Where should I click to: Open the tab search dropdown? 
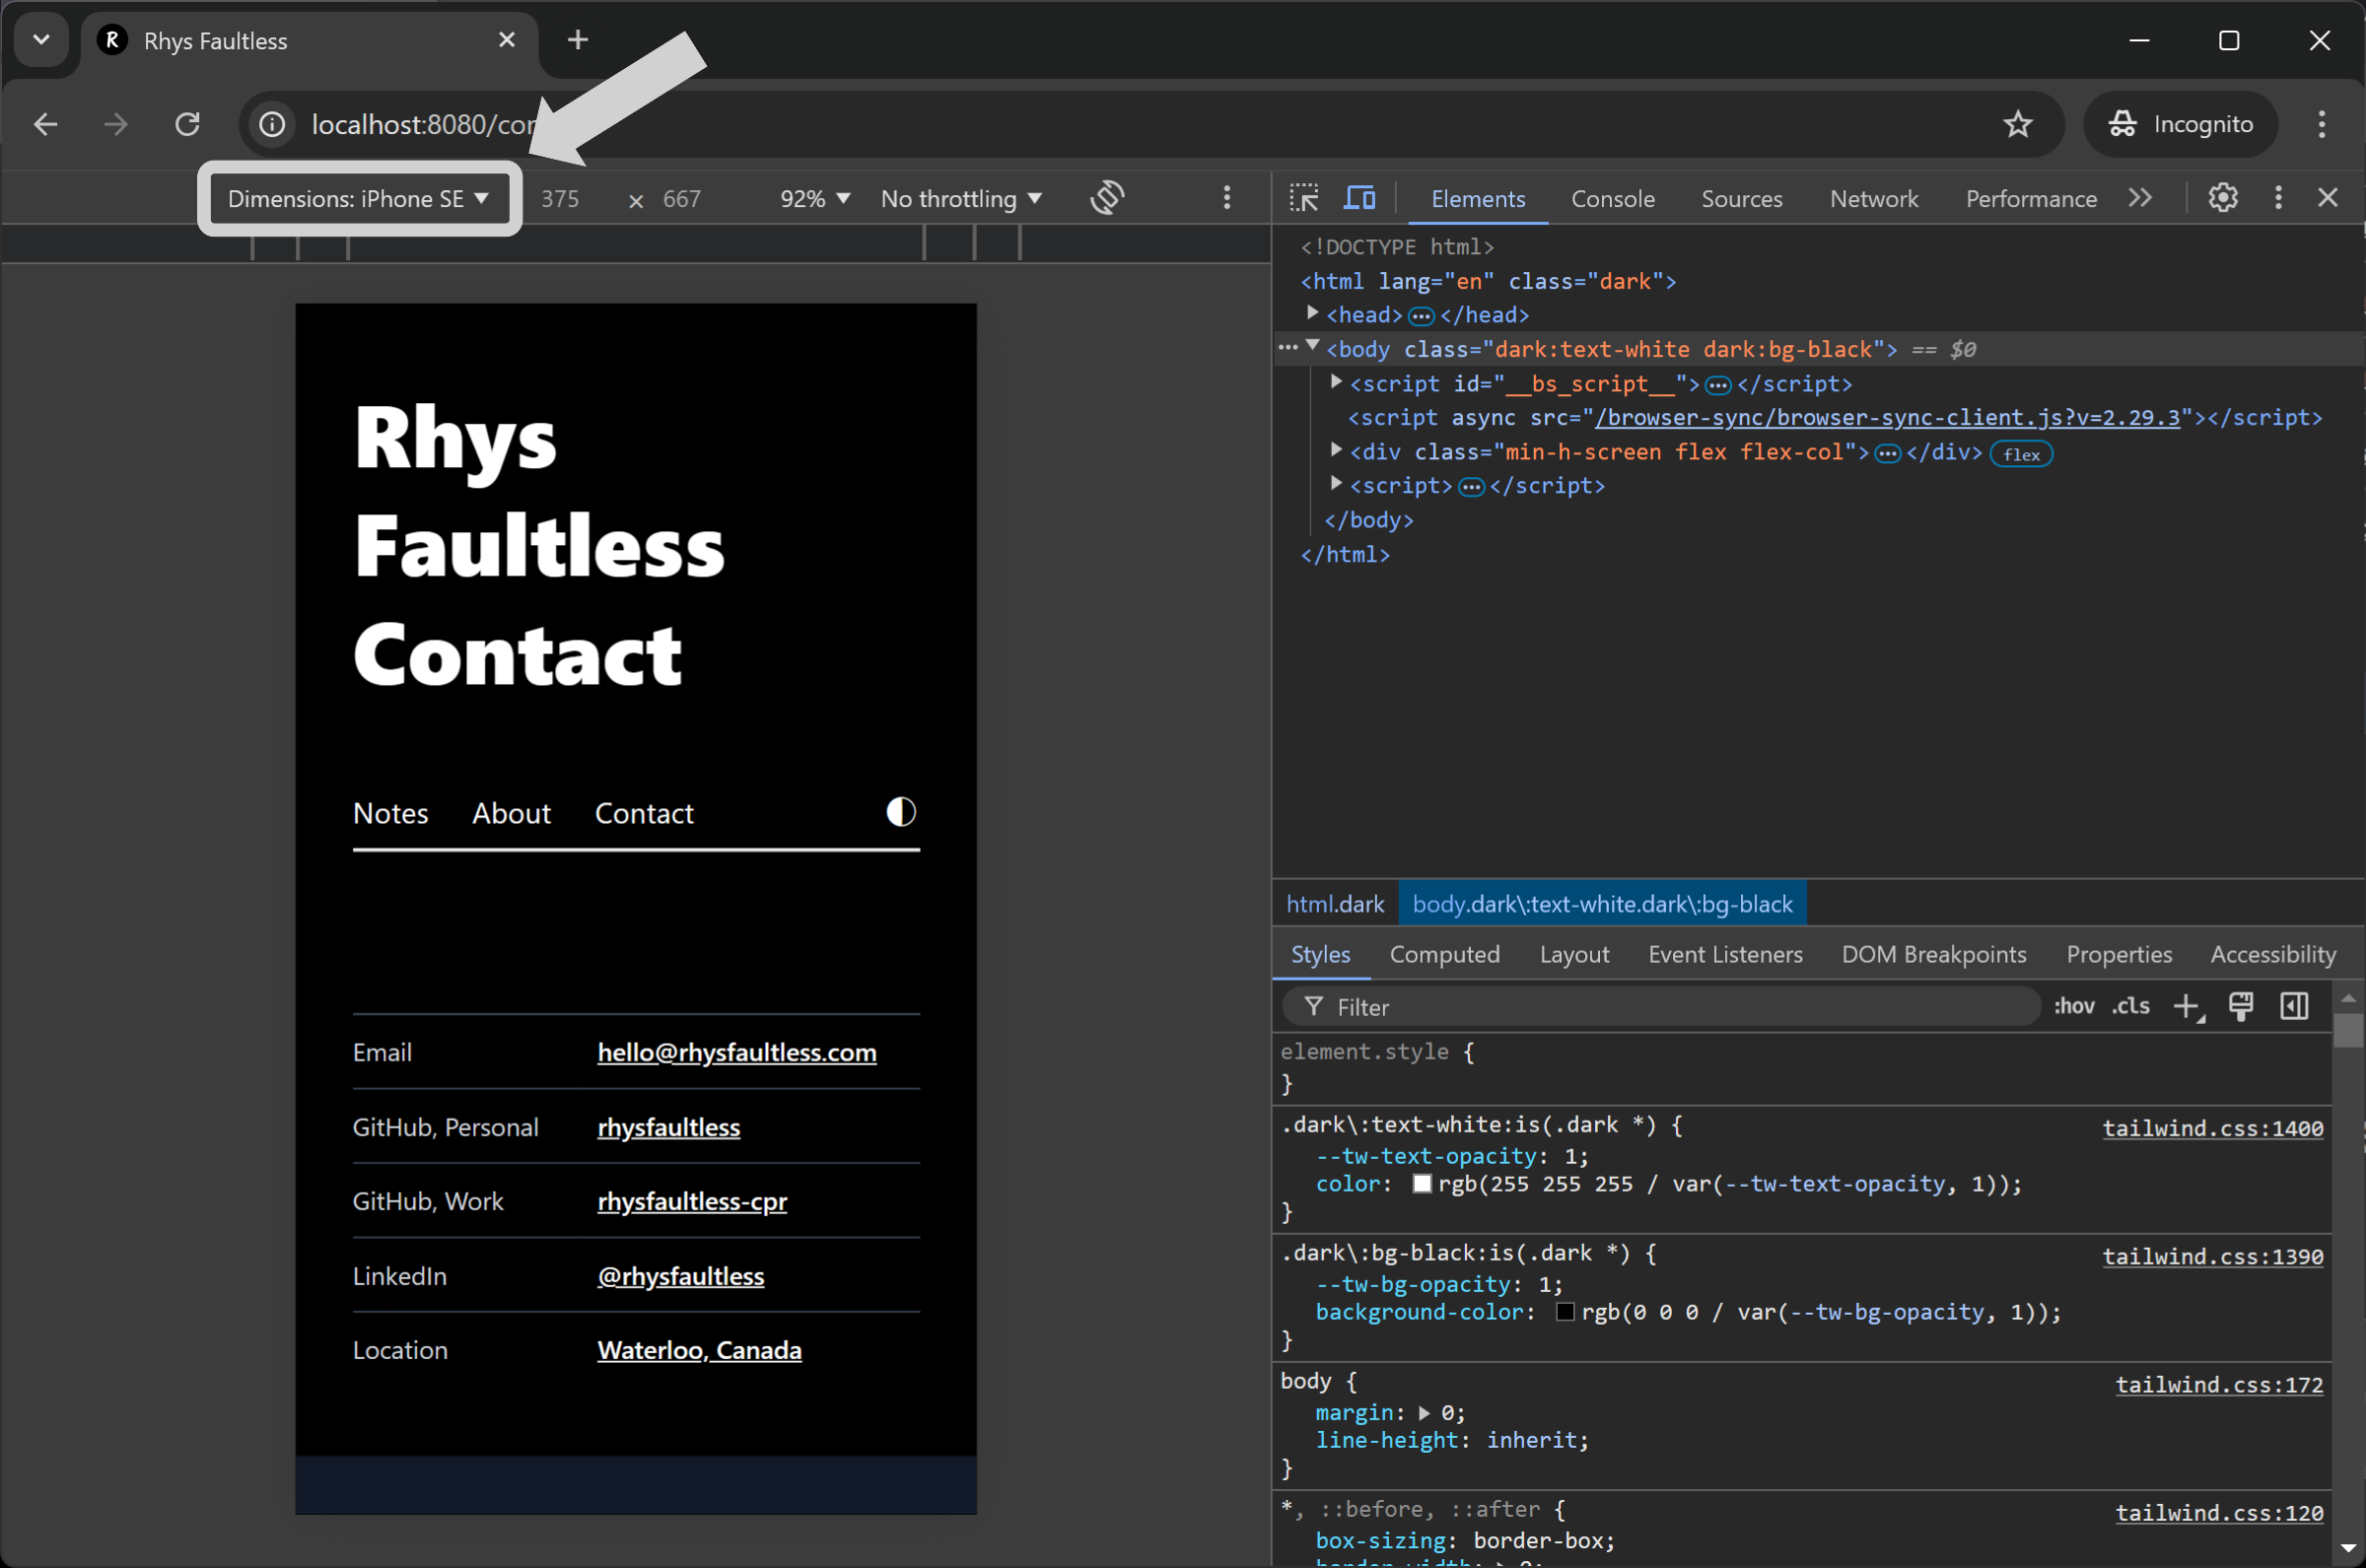pos(41,40)
